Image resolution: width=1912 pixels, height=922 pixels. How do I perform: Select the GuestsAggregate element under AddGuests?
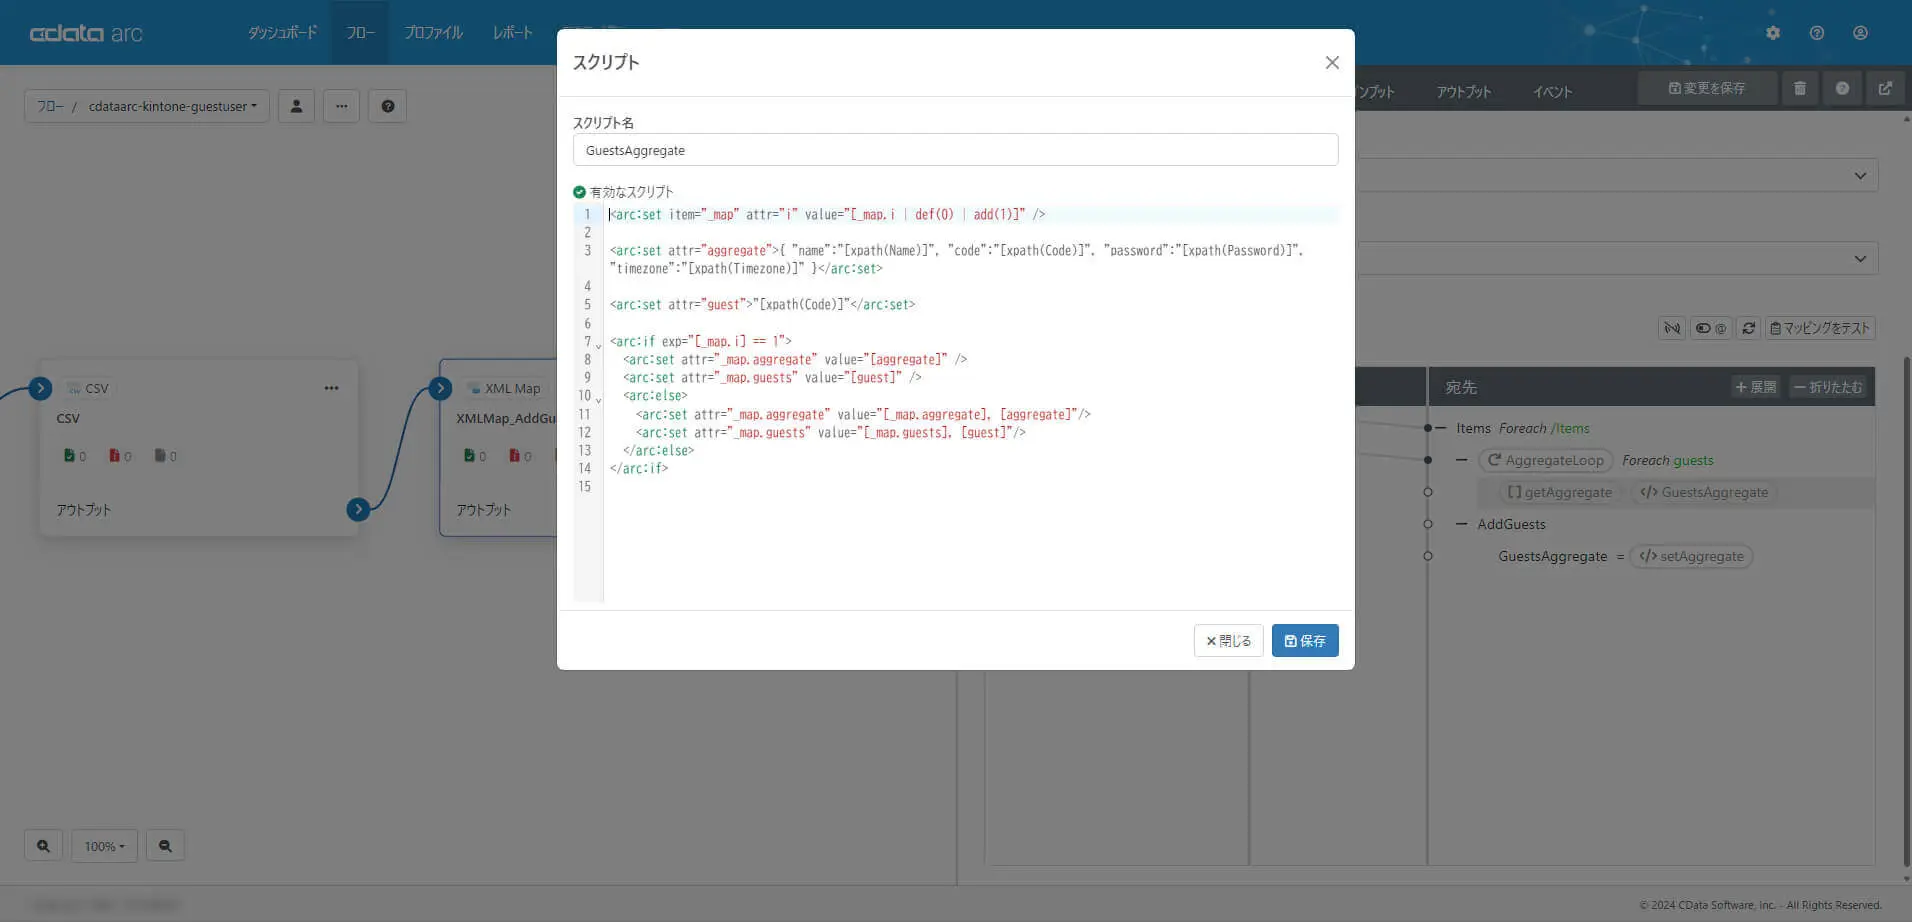click(1553, 556)
